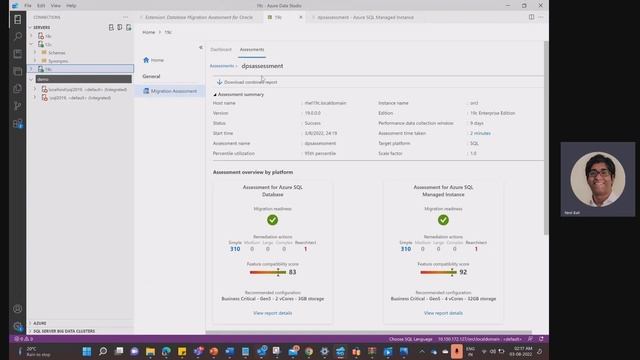Expand SQL SERVER BIG DATA CLUSTERS section
The height and width of the screenshot is (360, 640).
point(30,331)
